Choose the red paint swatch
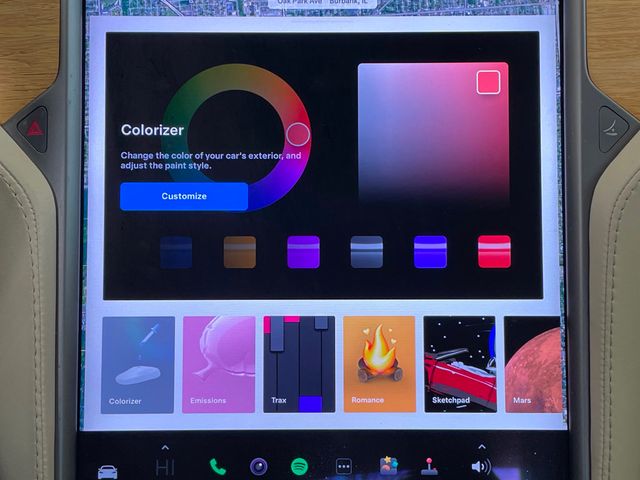Screen dimensions: 640x480 pyautogui.click(x=494, y=251)
